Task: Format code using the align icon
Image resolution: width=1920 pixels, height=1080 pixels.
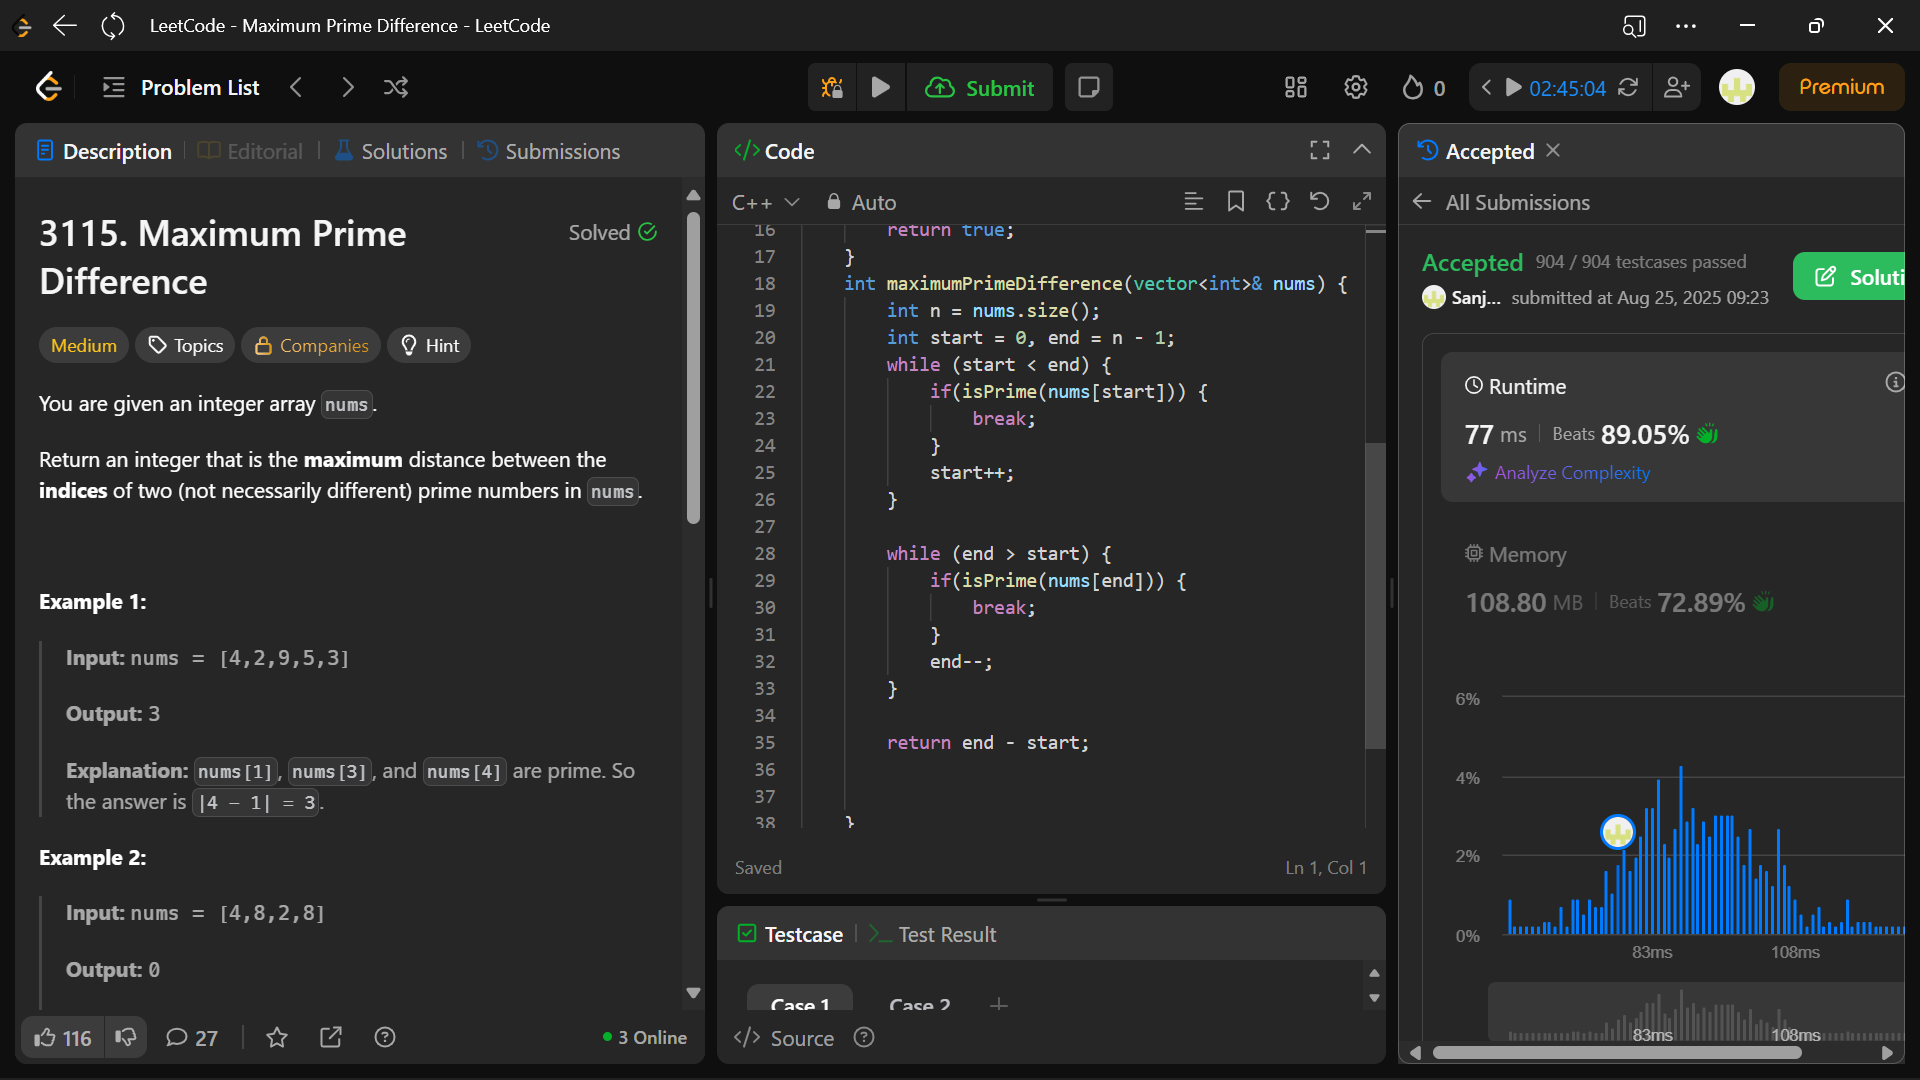Action: 1193,202
